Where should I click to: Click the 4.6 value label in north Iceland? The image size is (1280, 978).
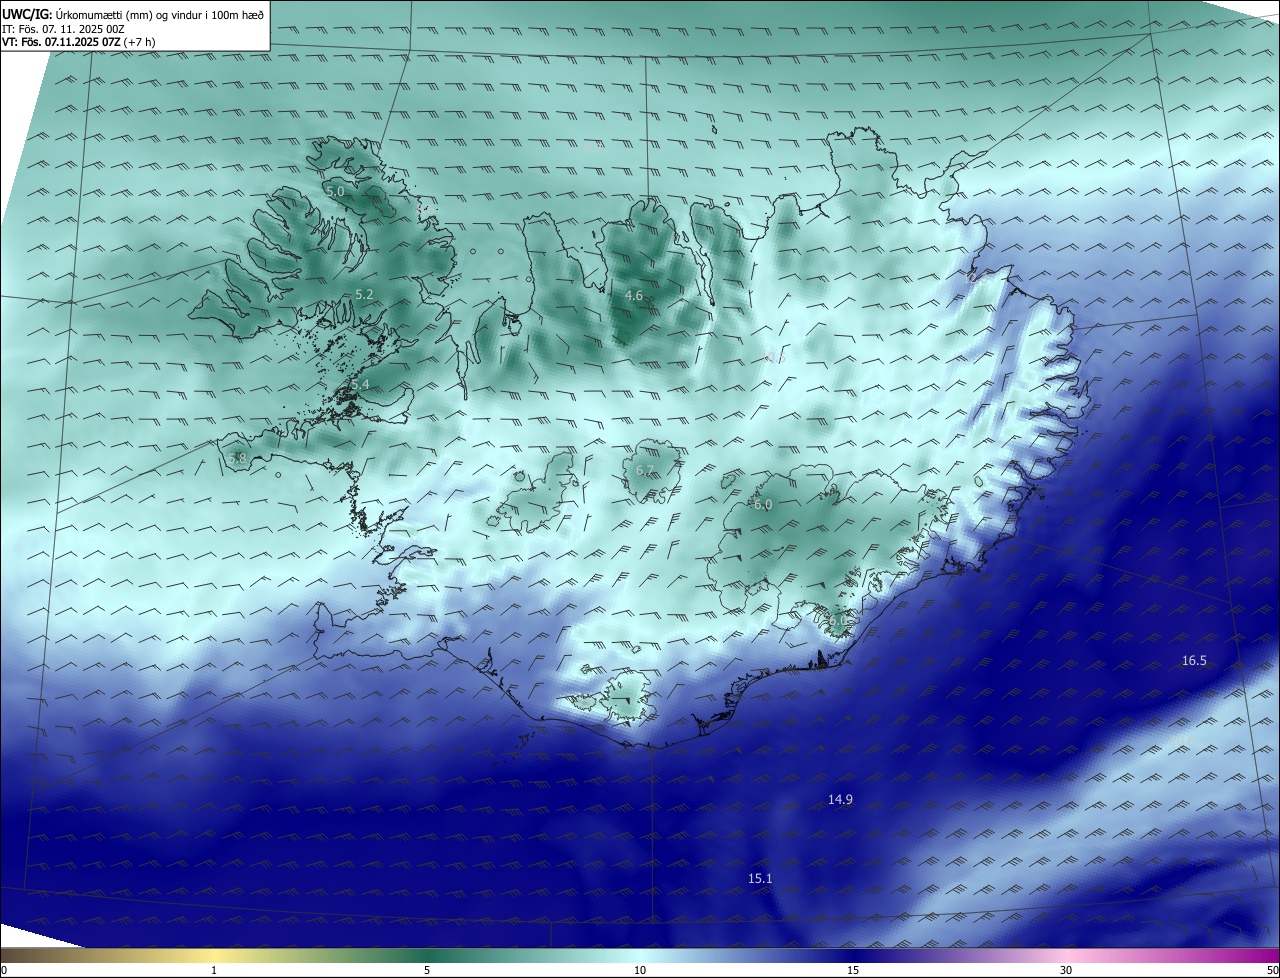pos(634,295)
